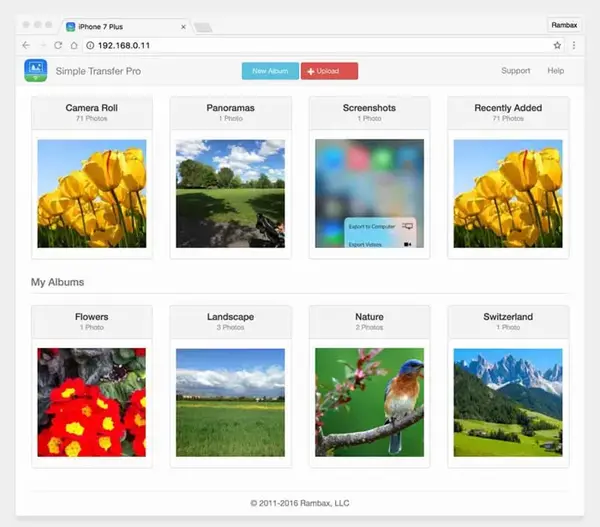
Task: Open Camera Roll tulip thumbnail
Action: point(92,194)
